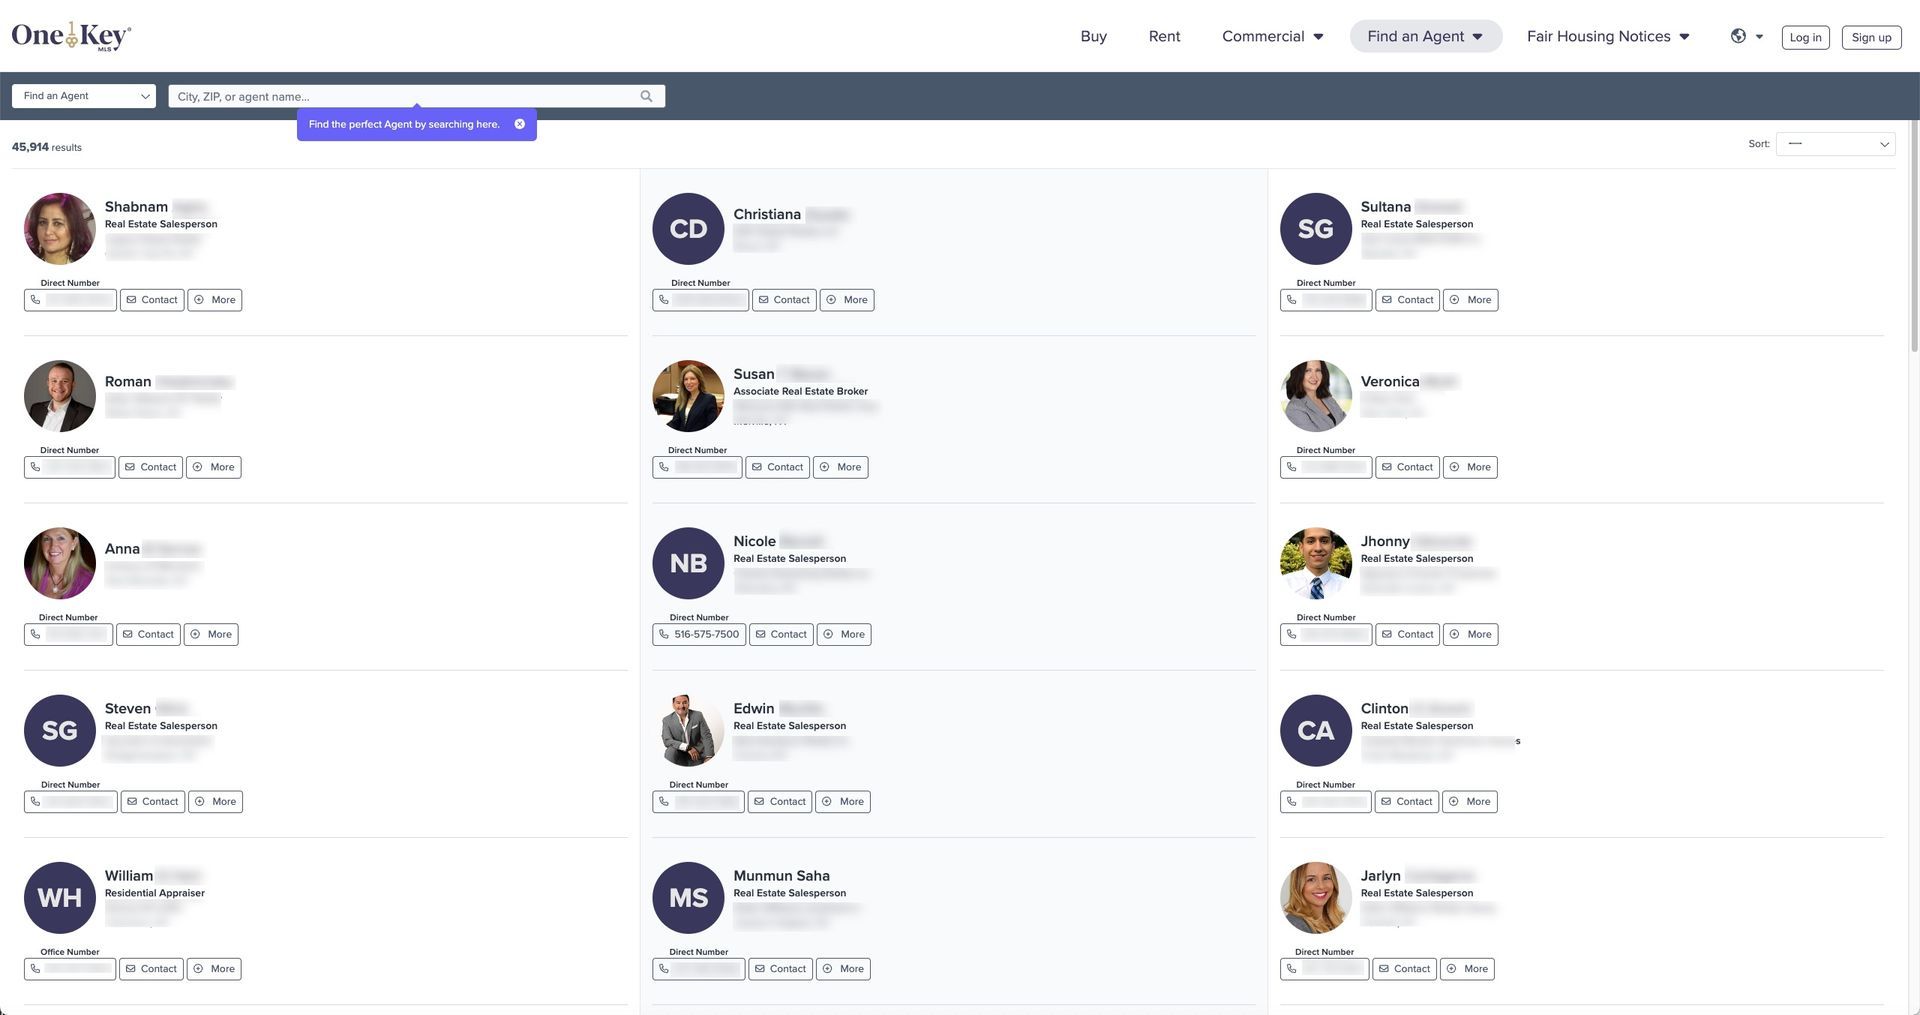Contact agent Sultana
The width and height of the screenshot is (1920, 1015).
pyautogui.click(x=1408, y=300)
